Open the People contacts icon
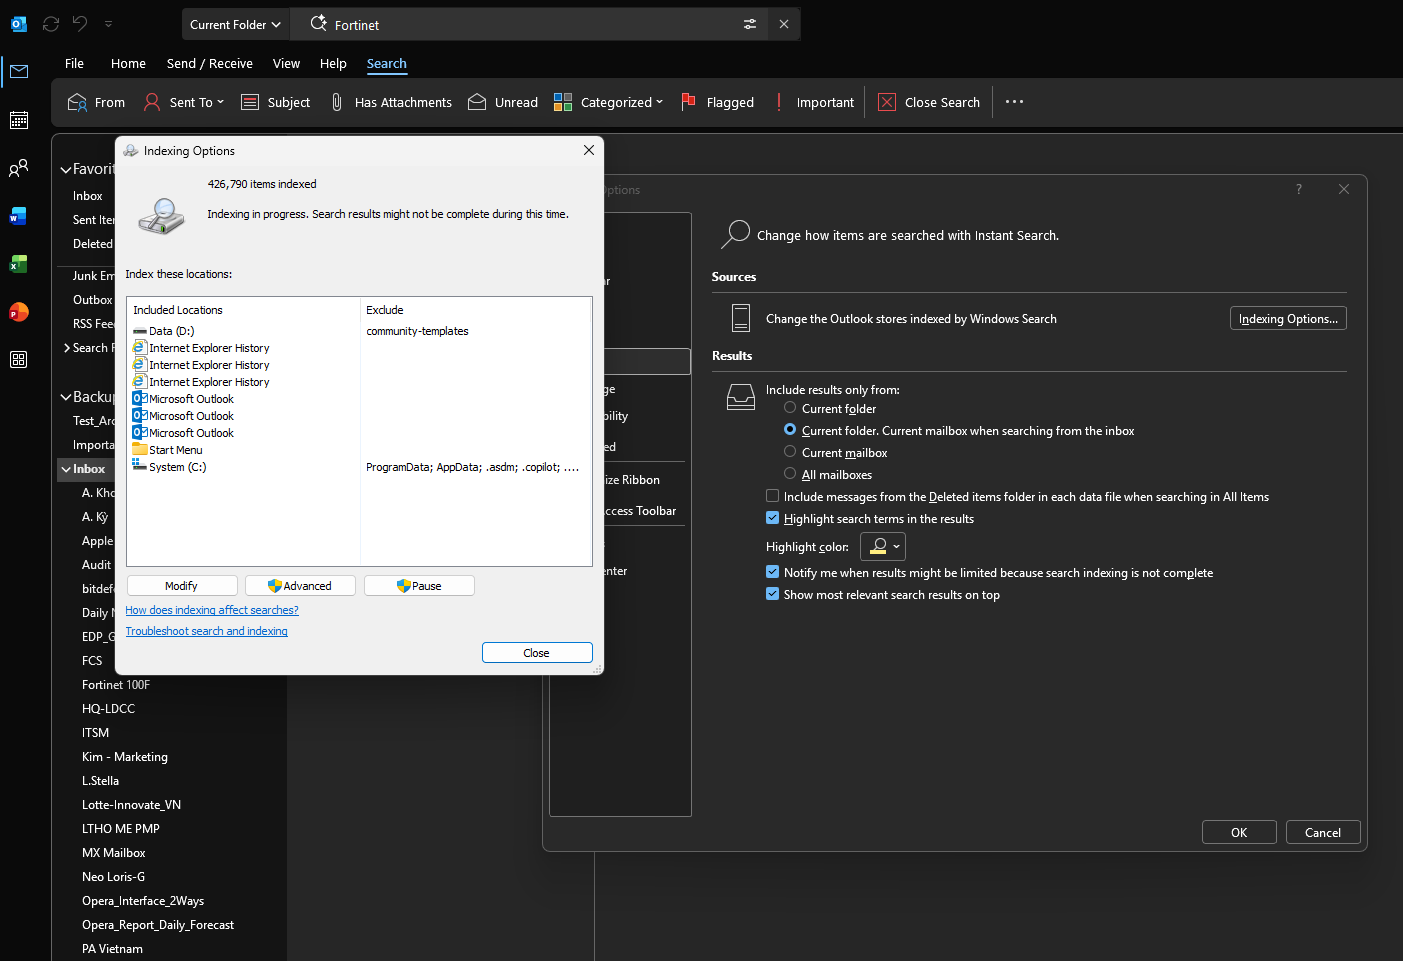The height and width of the screenshot is (961, 1403). point(19,168)
